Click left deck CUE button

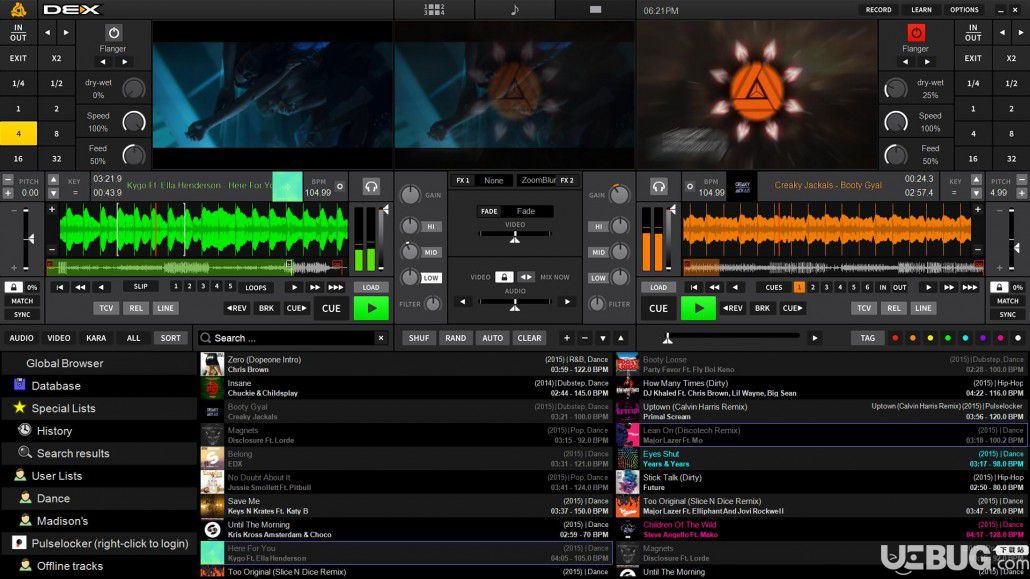click(x=331, y=308)
